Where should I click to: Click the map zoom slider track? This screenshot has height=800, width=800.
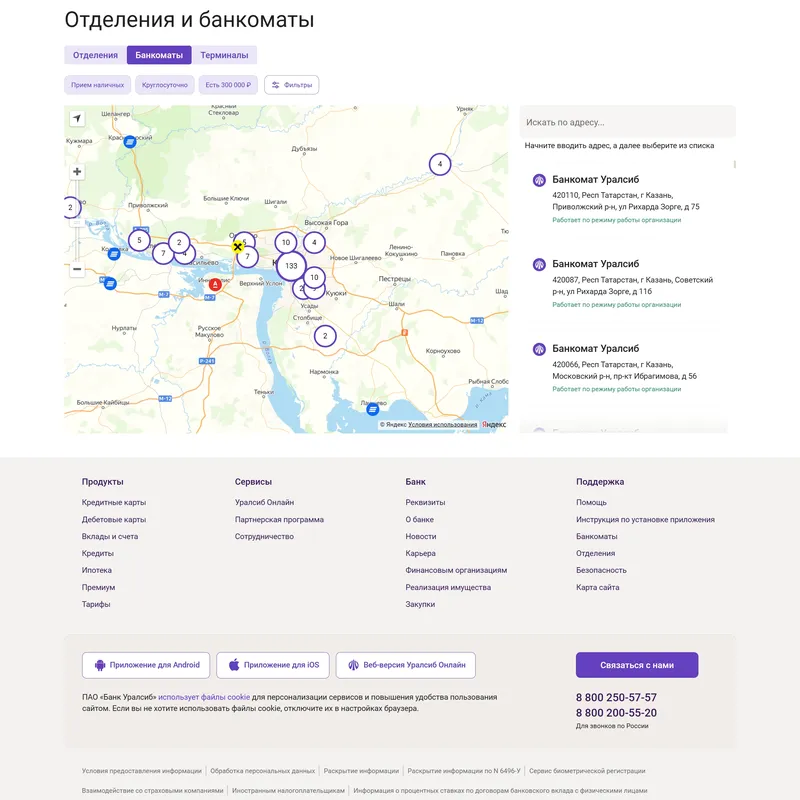tap(77, 220)
